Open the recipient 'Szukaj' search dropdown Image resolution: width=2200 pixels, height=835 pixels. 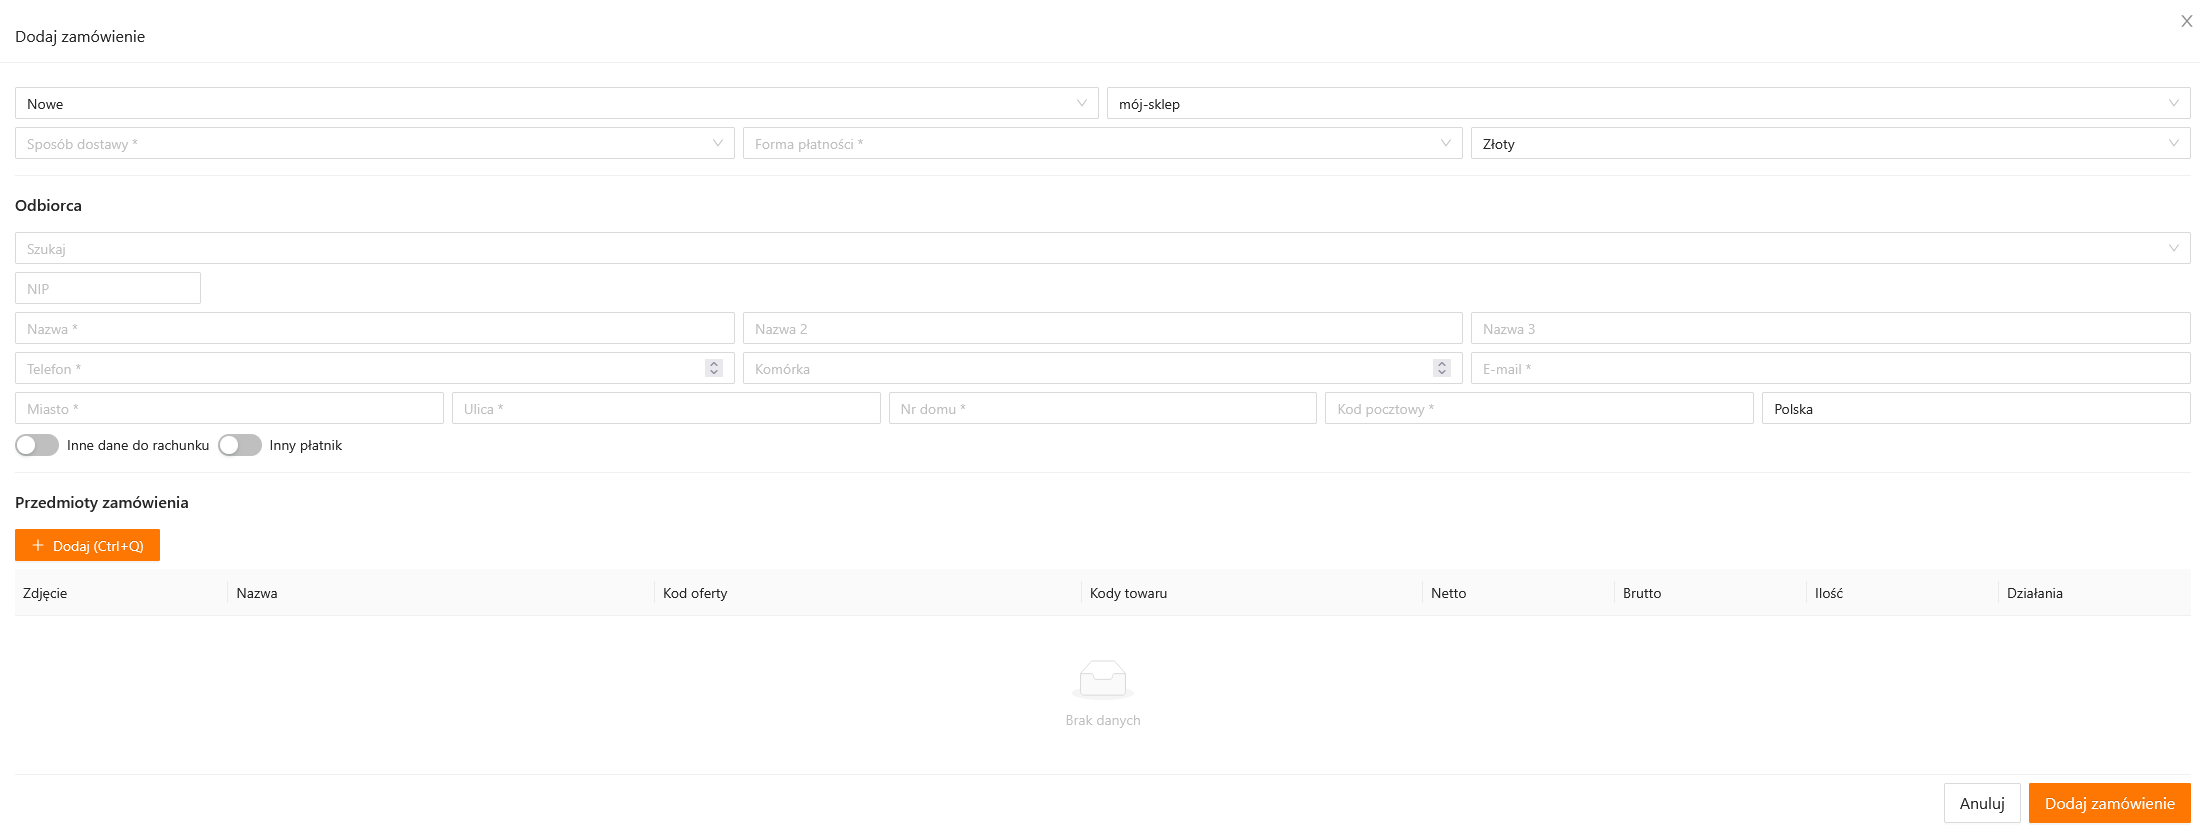1102,248
